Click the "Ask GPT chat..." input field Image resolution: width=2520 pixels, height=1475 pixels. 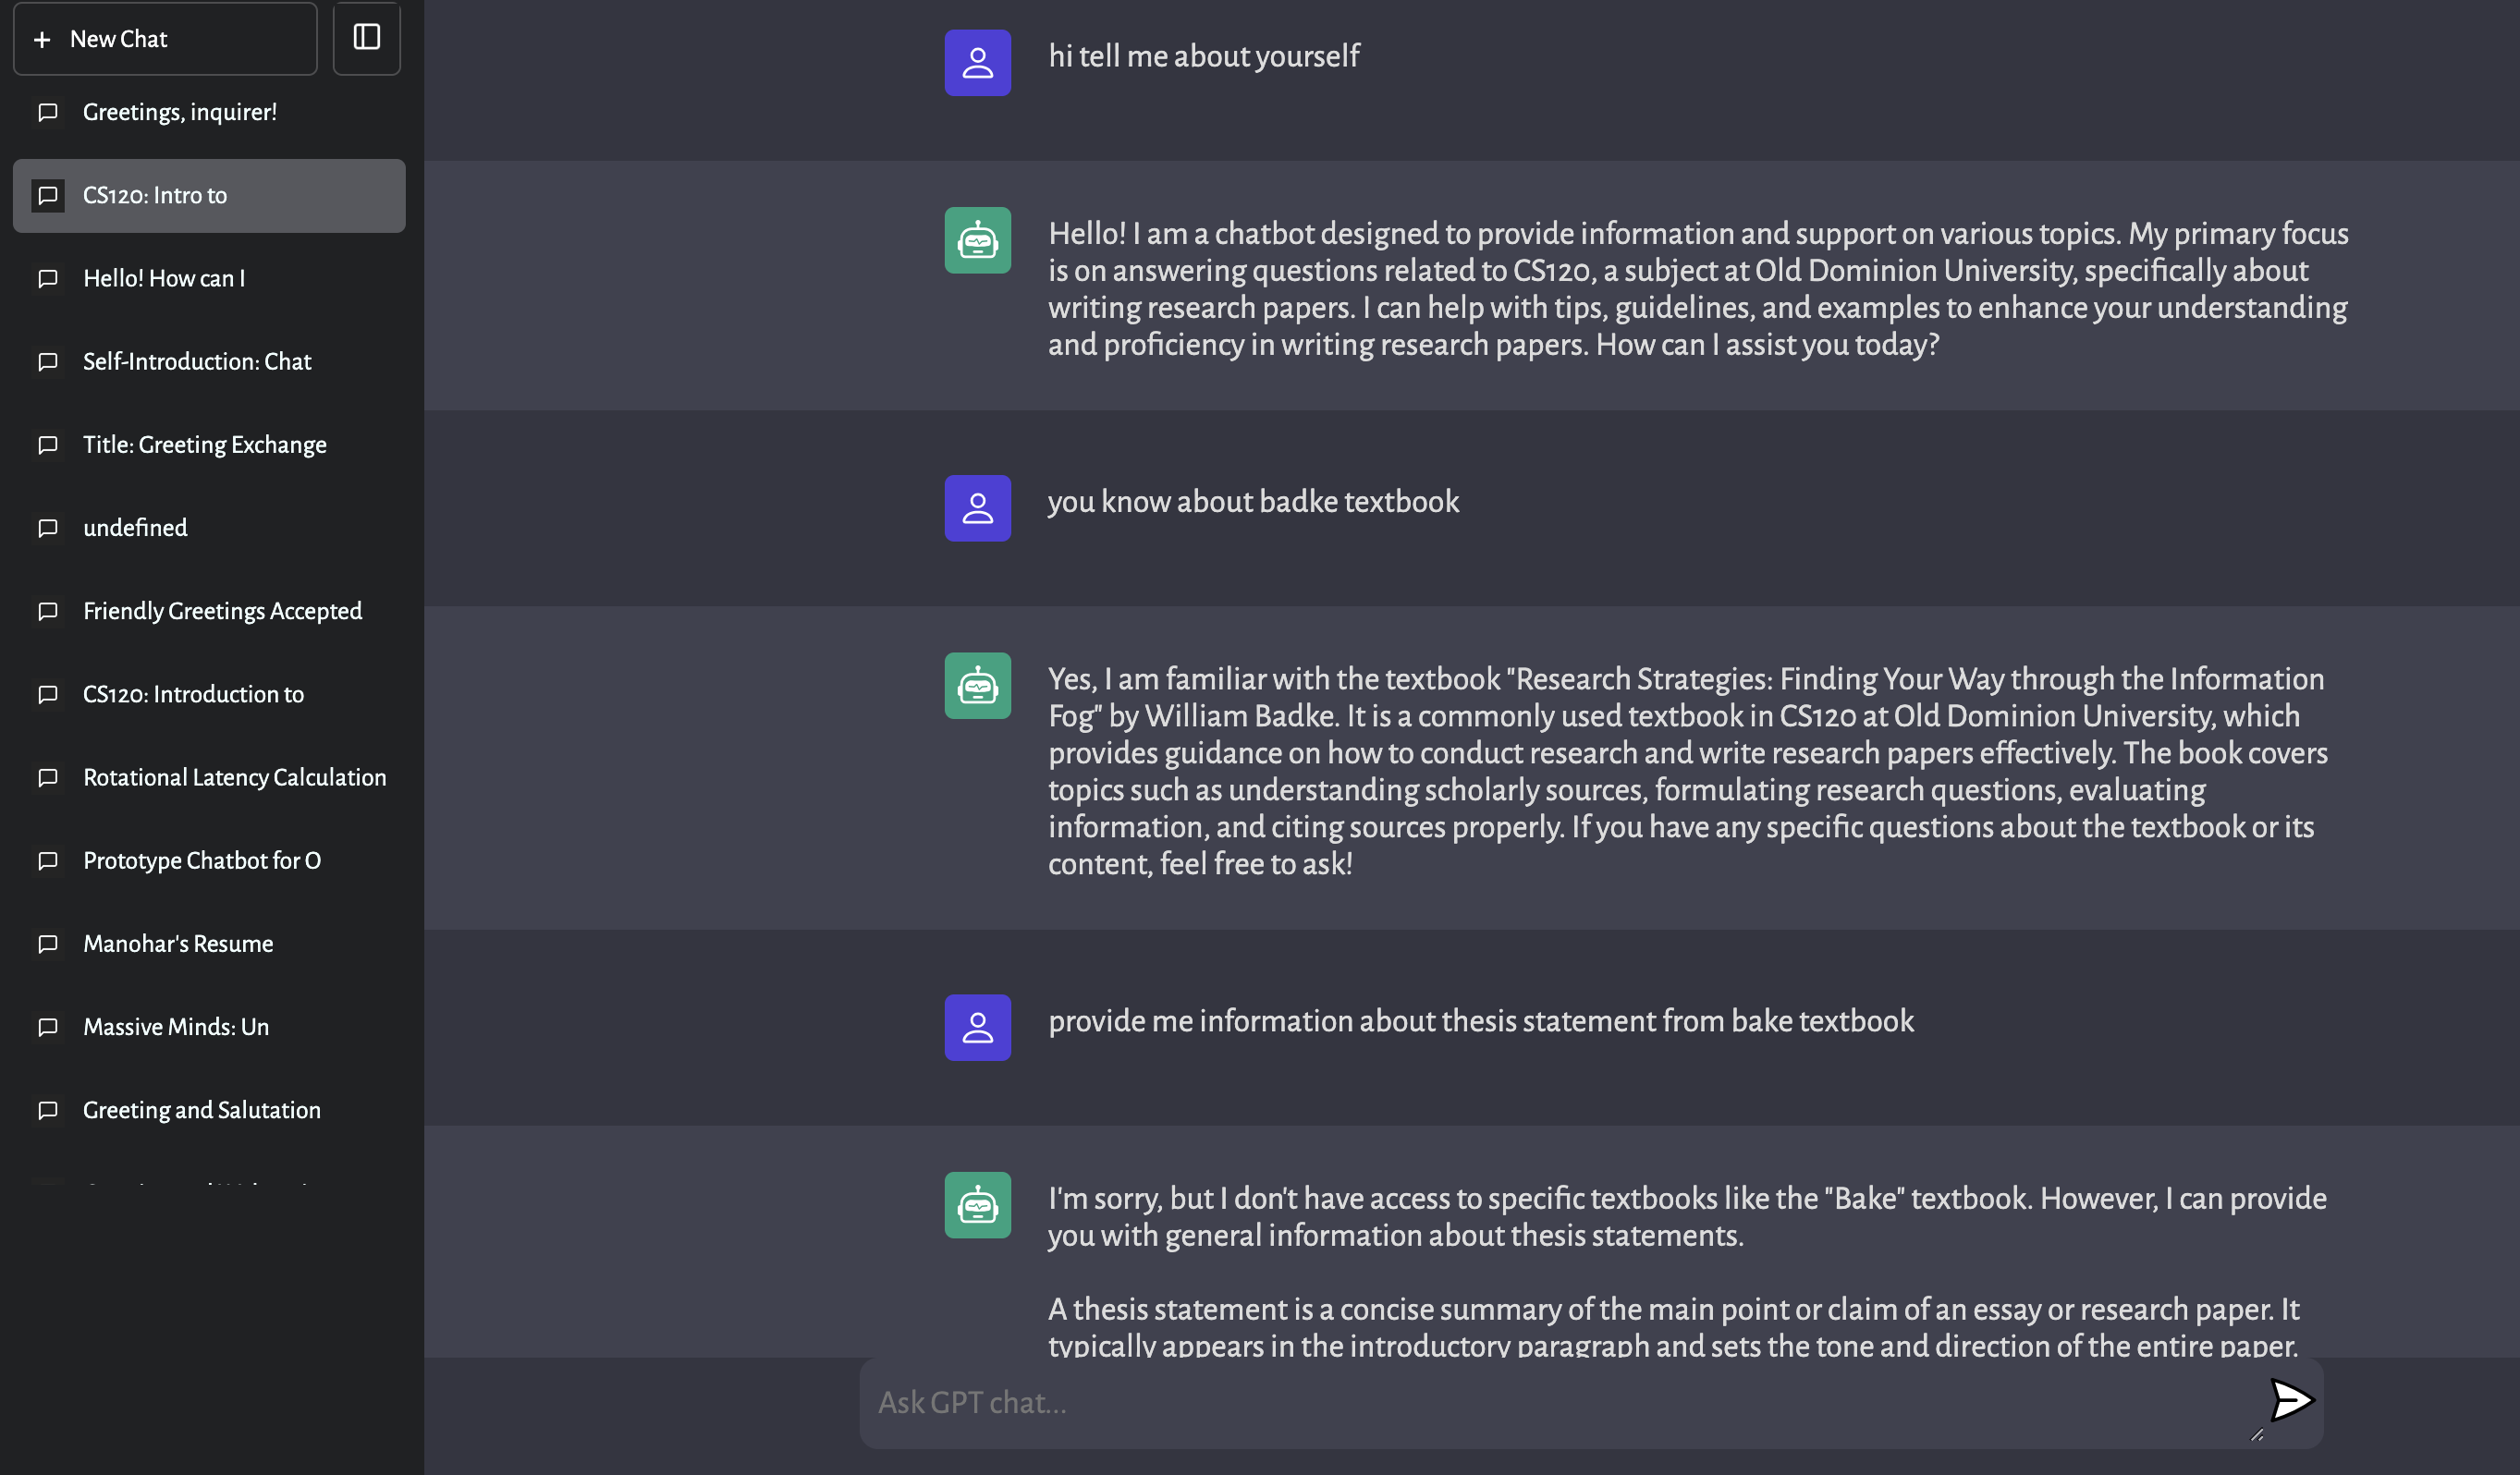tap(1550, 1402)
